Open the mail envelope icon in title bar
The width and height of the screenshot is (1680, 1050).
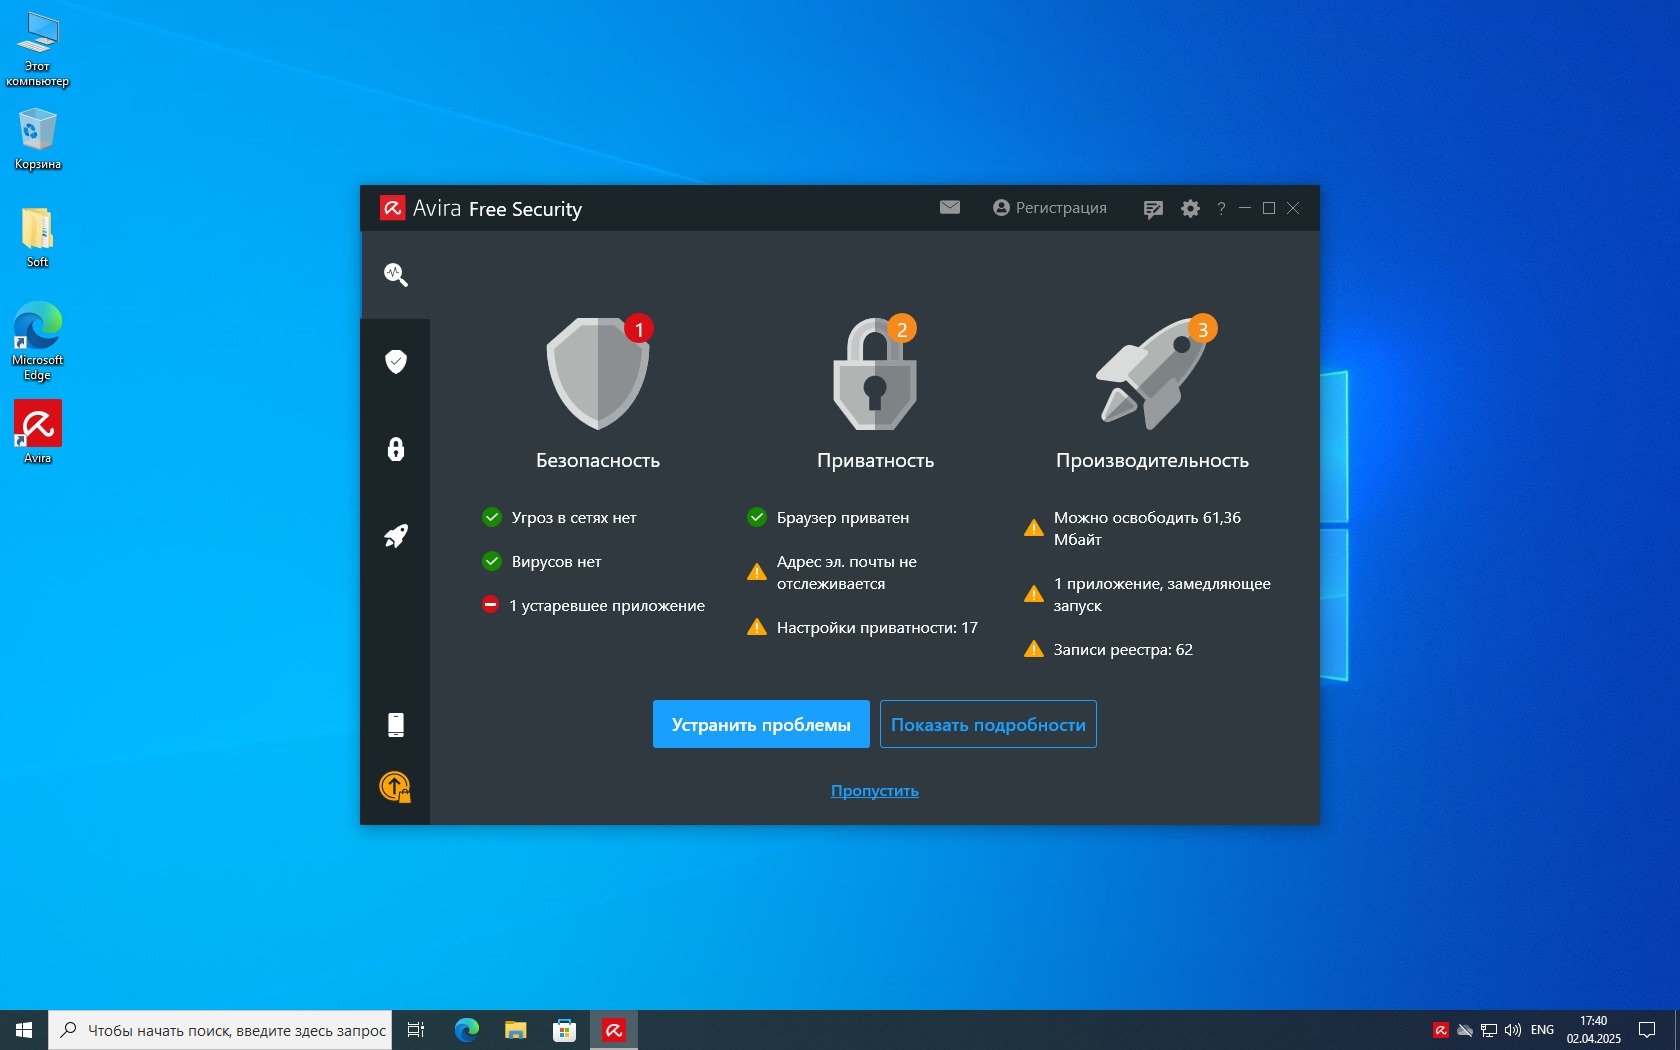[x=950, y=208]
